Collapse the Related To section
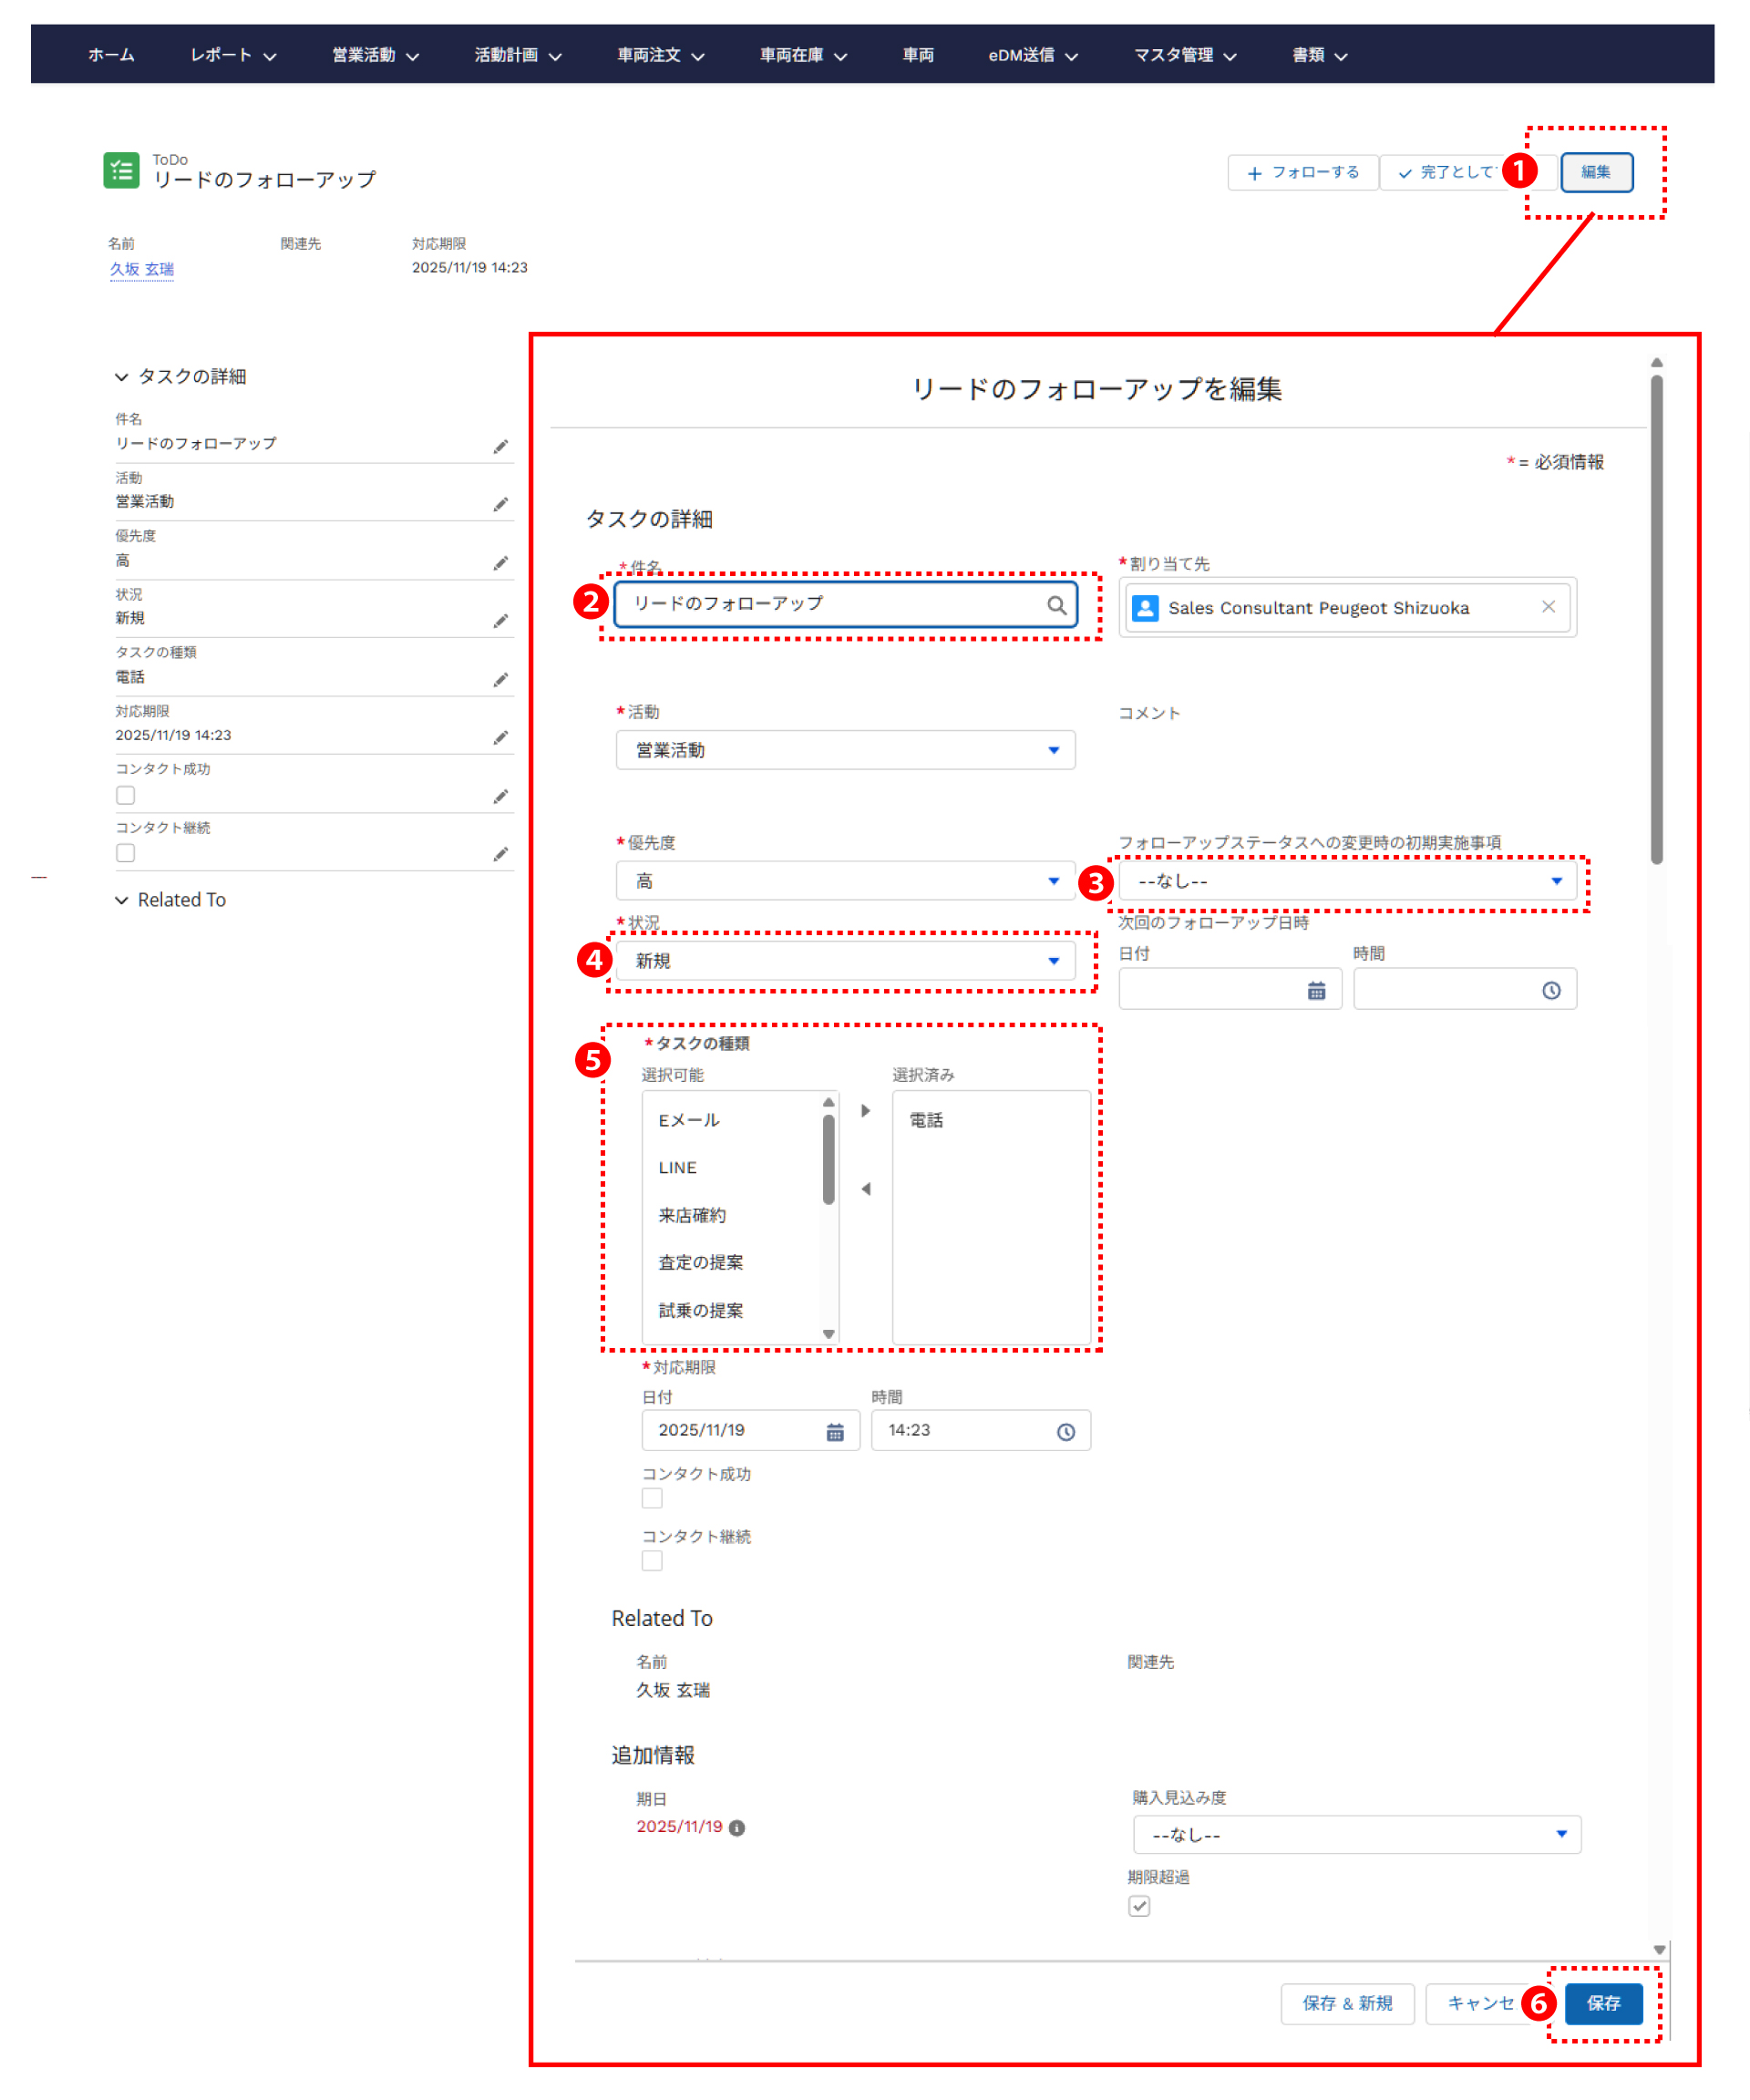Viewport: 1750px width, 2100px height. 122,900
